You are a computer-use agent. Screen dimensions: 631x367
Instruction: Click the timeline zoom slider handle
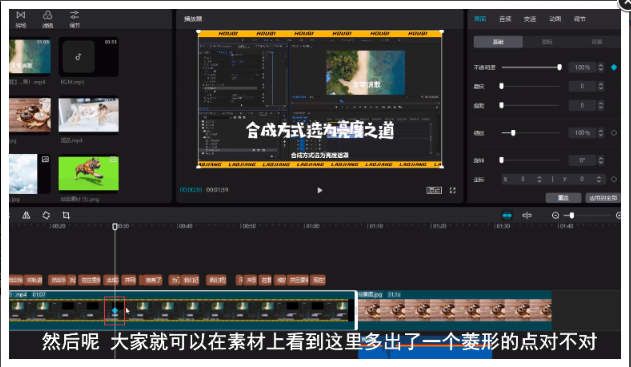571,216
